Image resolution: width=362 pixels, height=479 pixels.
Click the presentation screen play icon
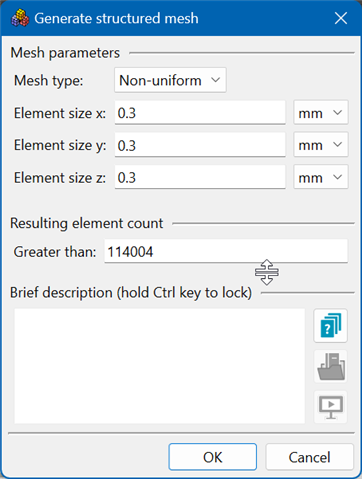[x=330, y=407]
